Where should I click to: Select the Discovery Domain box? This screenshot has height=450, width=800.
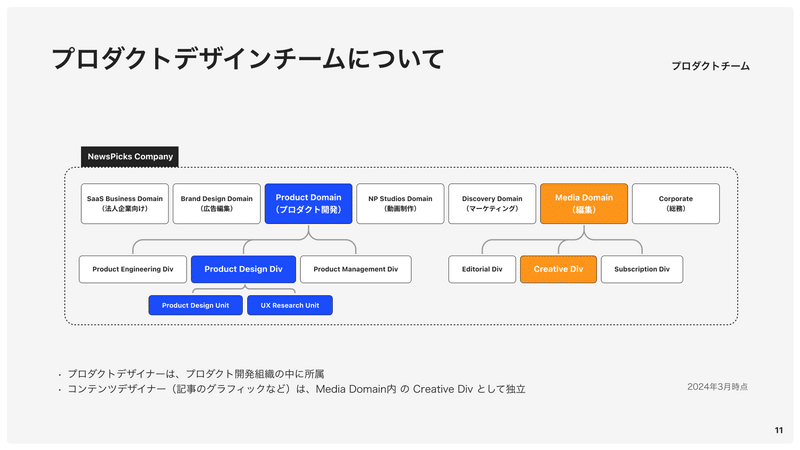coord(492,204)
